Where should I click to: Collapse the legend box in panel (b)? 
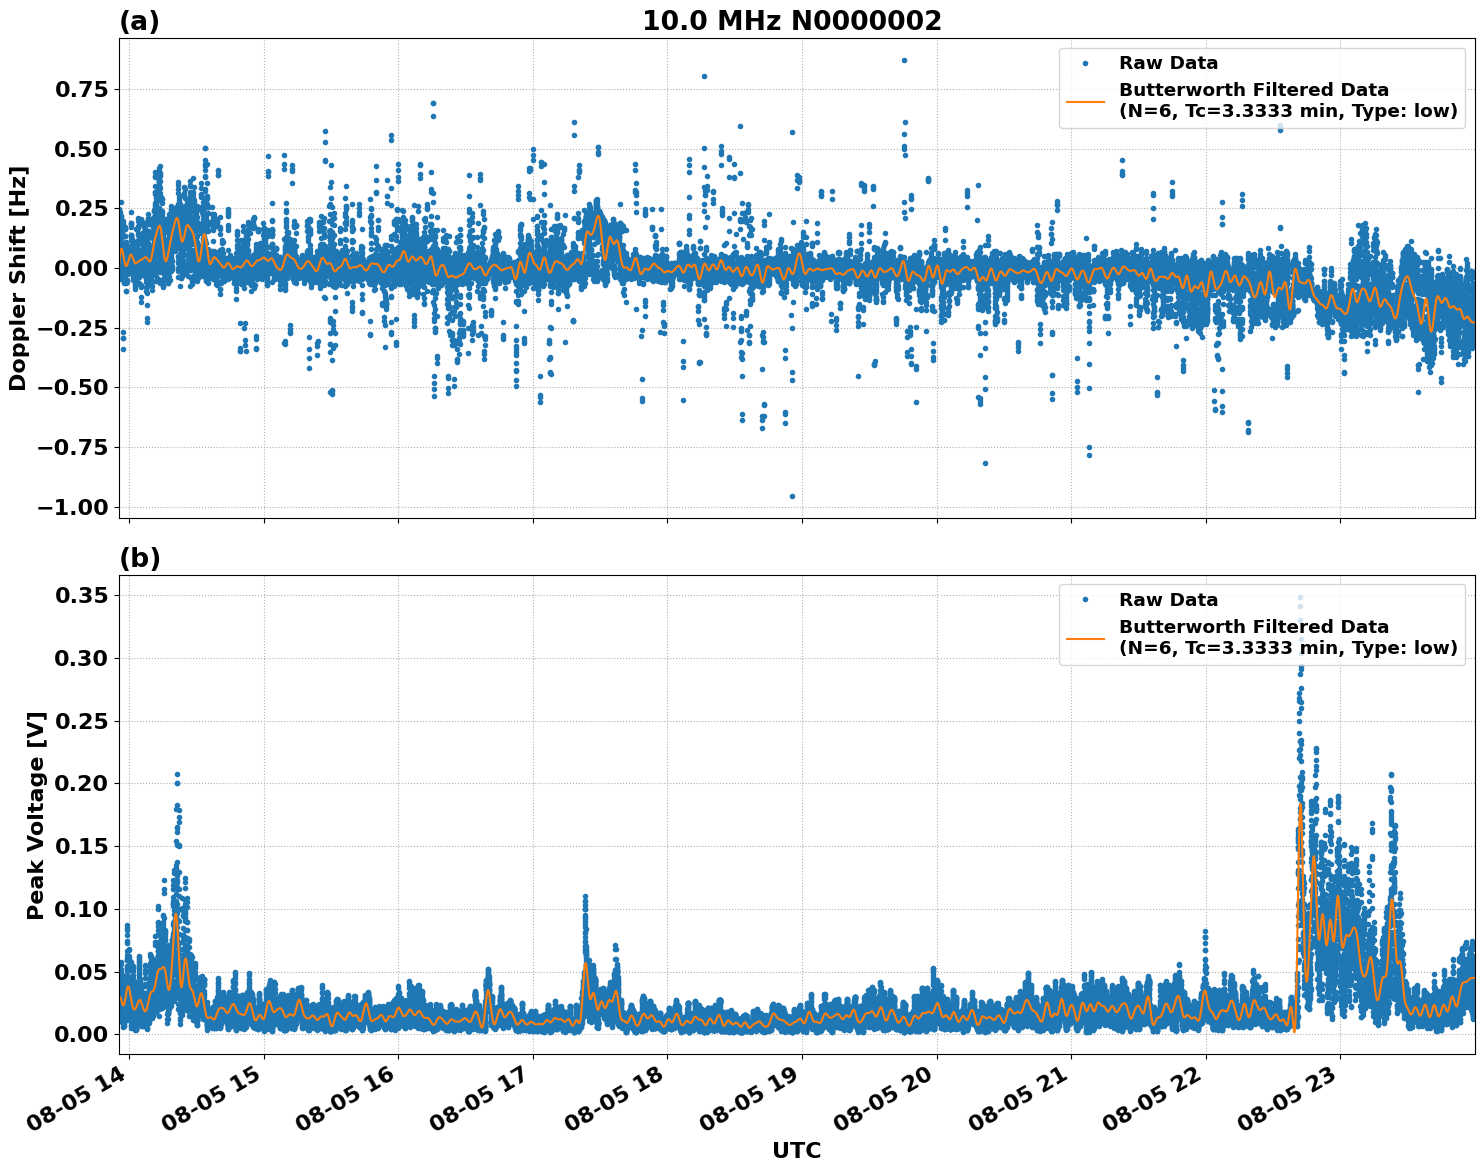point(1260,624)
